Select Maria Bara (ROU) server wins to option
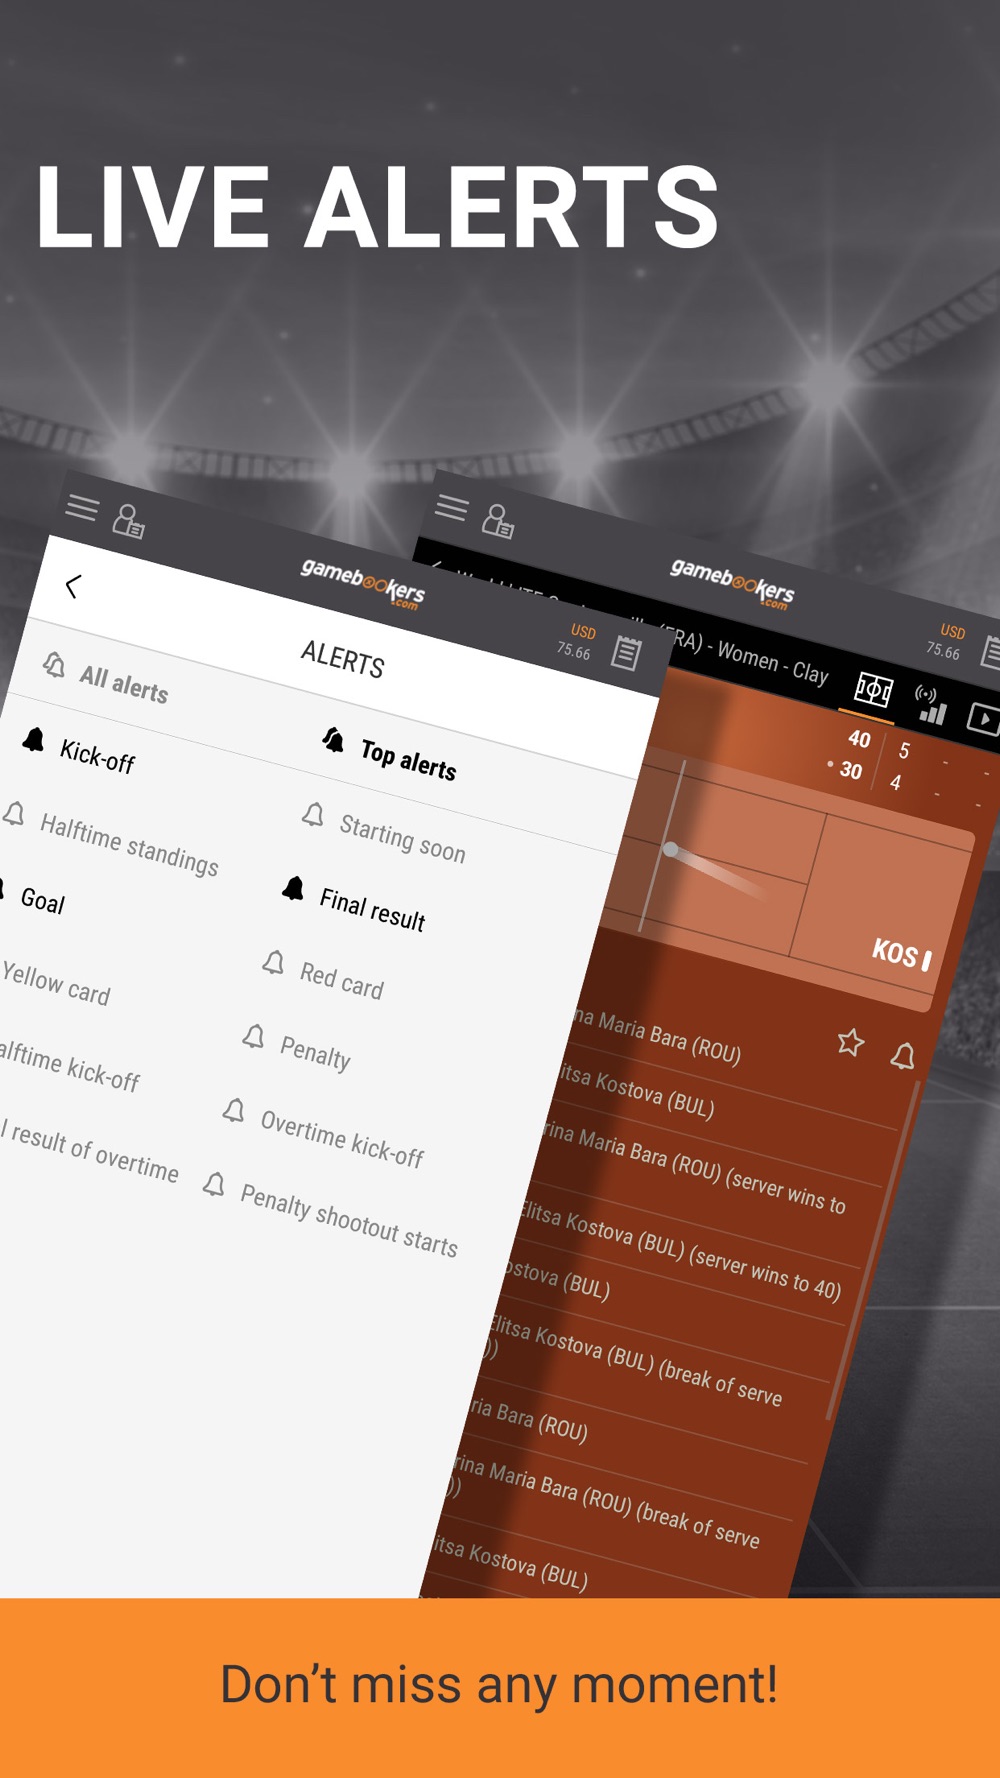The height and width of the screenshot is (1778, 1000). coord(694,1168)
